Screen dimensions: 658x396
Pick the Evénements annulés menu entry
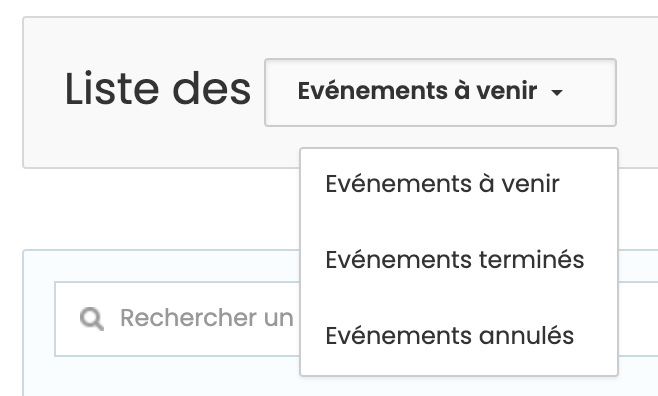pyautogui.click(x=459, y=336)
